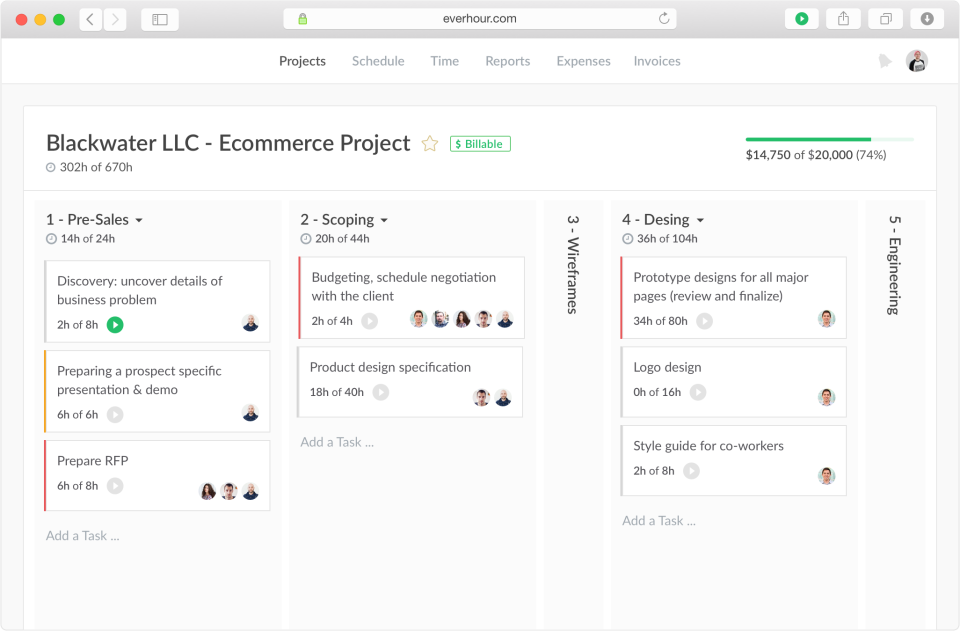960x631 pixels.
Task: Open the Reports tab
Action: tap(508, 61)
